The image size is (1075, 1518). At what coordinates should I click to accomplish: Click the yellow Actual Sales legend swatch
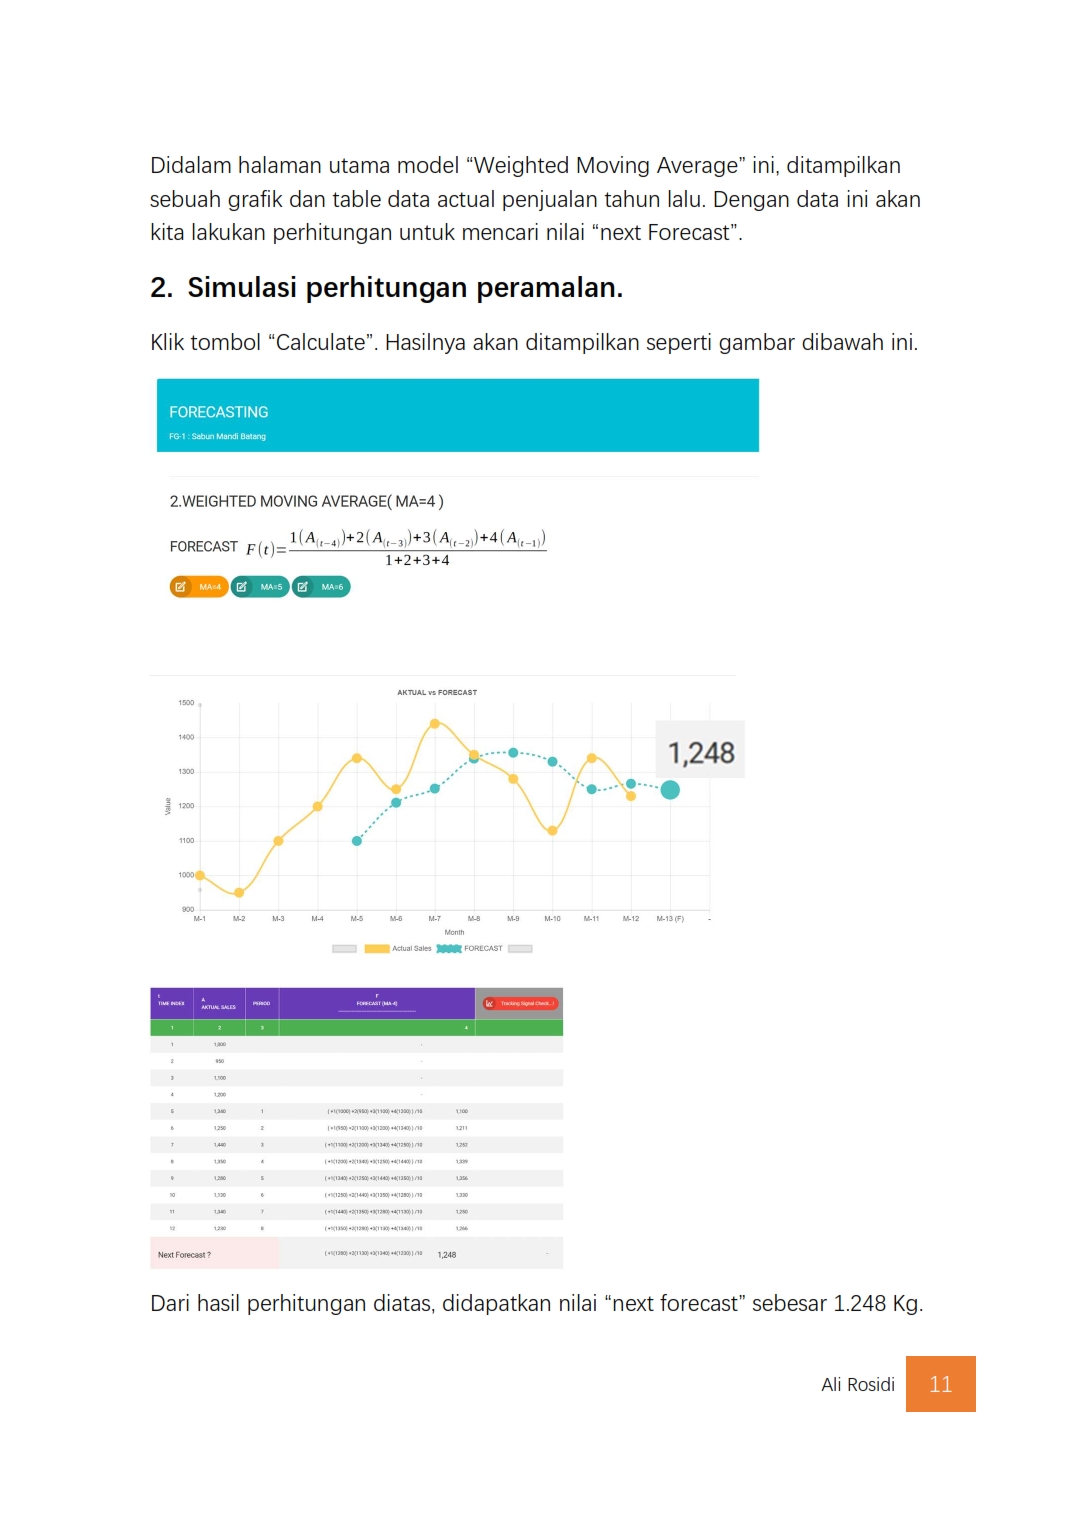[377, 948]
